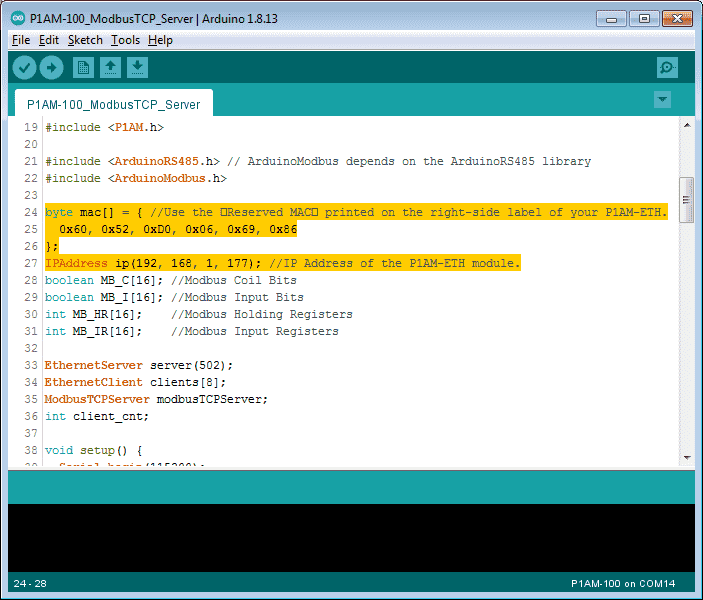This screenshot has height=600, width=703.
Task: Click line number 33 in the gutter
Action: [31, 365]
